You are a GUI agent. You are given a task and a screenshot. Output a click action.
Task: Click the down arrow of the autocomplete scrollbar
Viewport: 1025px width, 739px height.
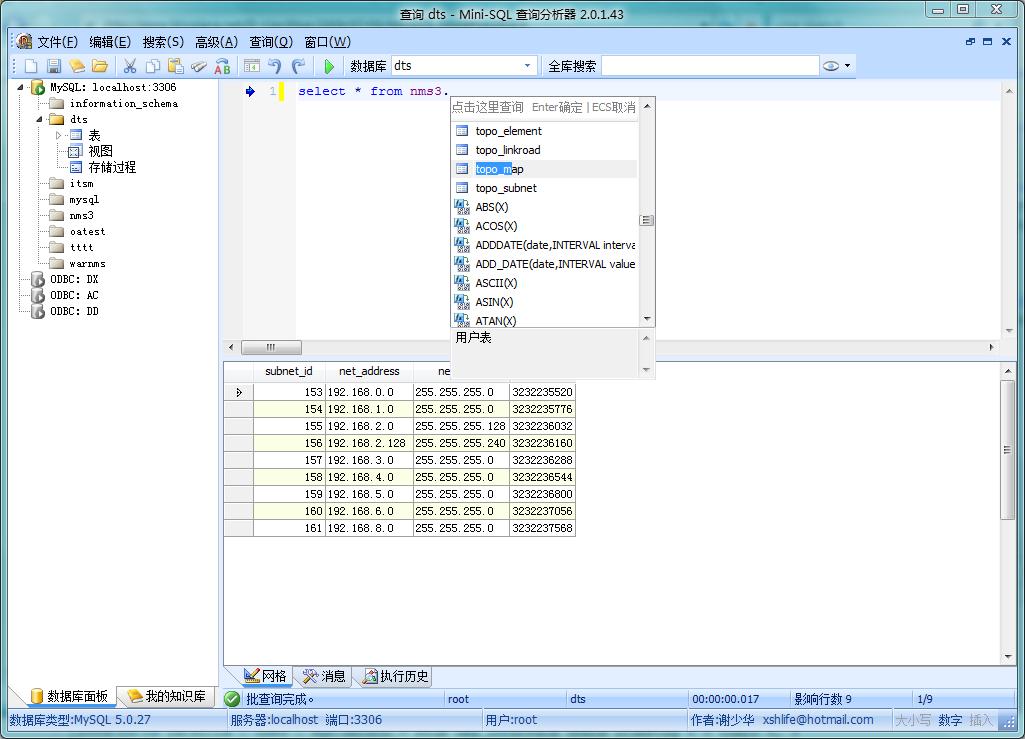(647, 319)
